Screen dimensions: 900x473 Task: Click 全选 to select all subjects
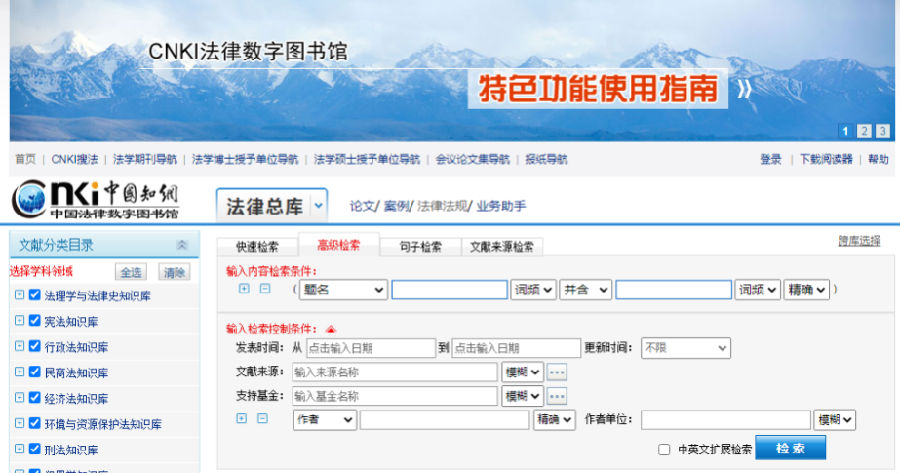click(131, 272)
